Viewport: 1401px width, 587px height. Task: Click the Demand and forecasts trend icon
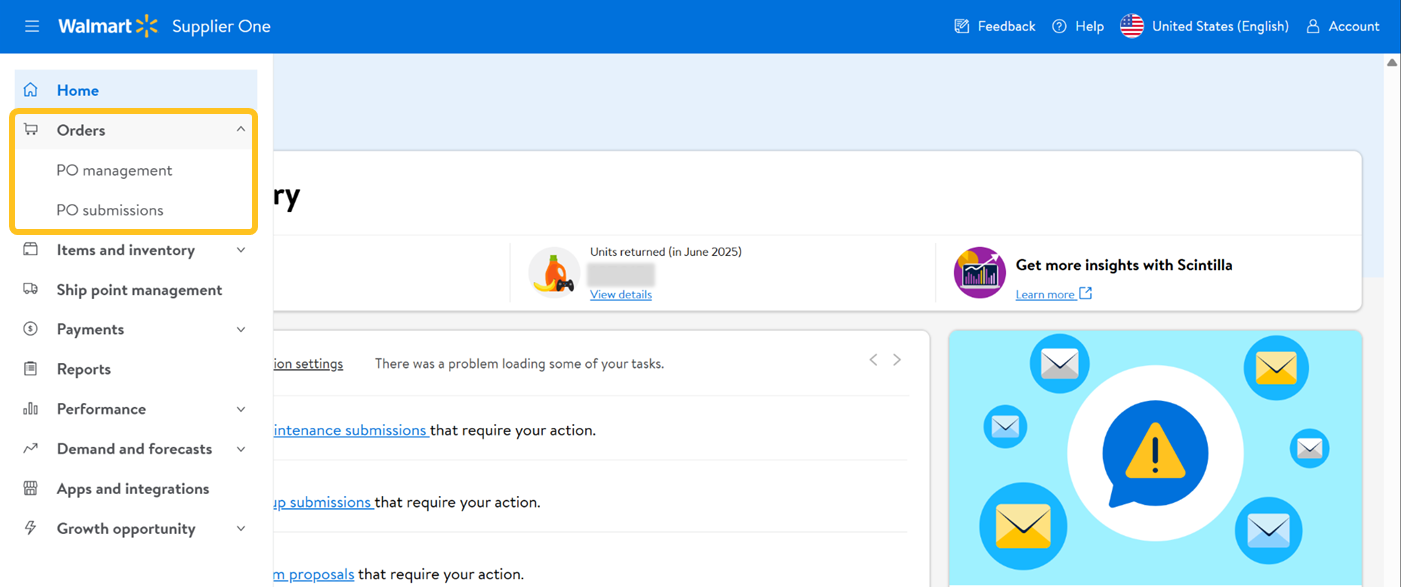coord(31,449)
